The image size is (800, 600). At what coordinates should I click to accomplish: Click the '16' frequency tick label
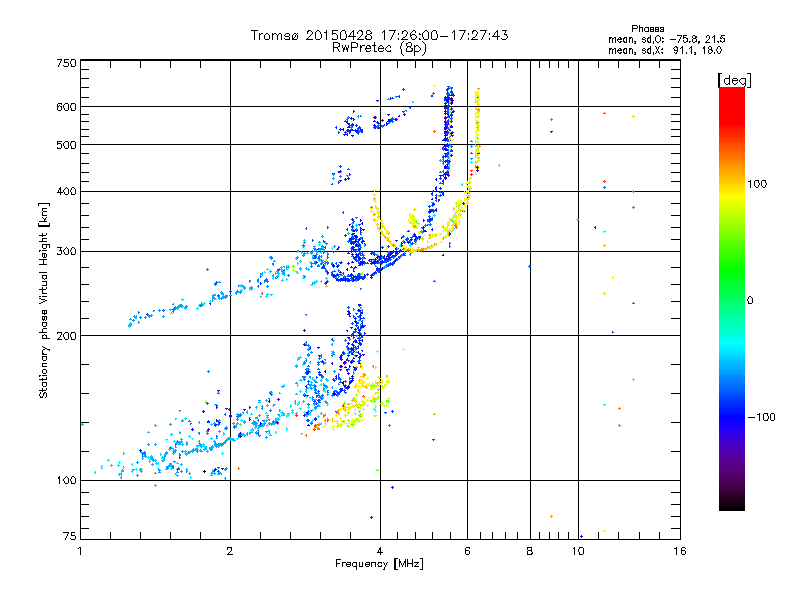pos(680,551)
